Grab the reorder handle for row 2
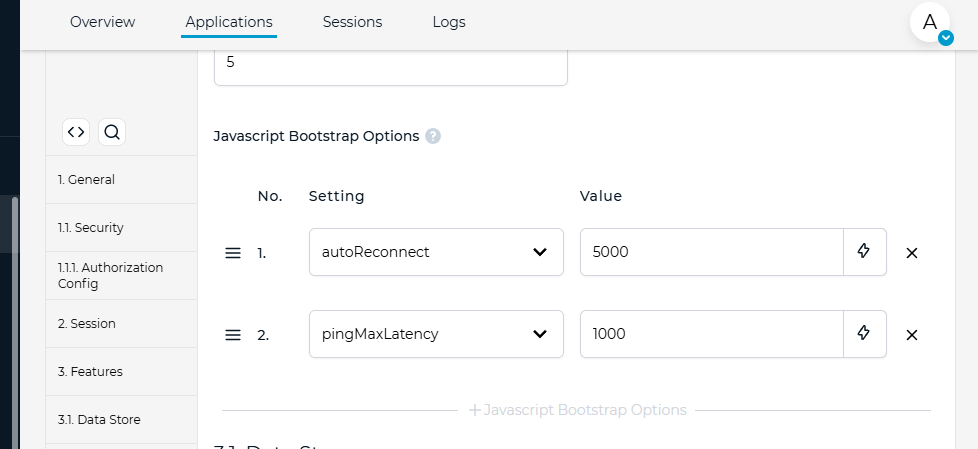This screenshot has height=449, width=978. pos(233,335)
